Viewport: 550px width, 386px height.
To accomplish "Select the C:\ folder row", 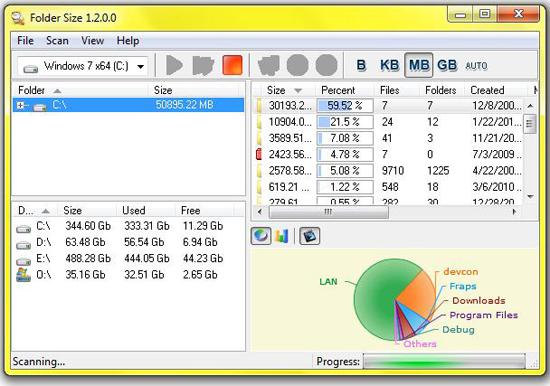I will click(x=128, y=105).
